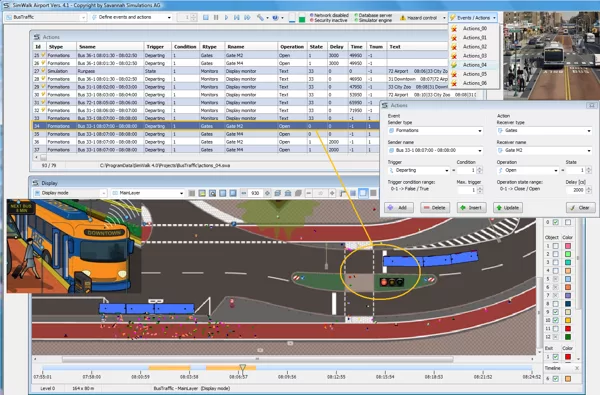Adjust the Max. trigger stepper

tap(480, 190)
